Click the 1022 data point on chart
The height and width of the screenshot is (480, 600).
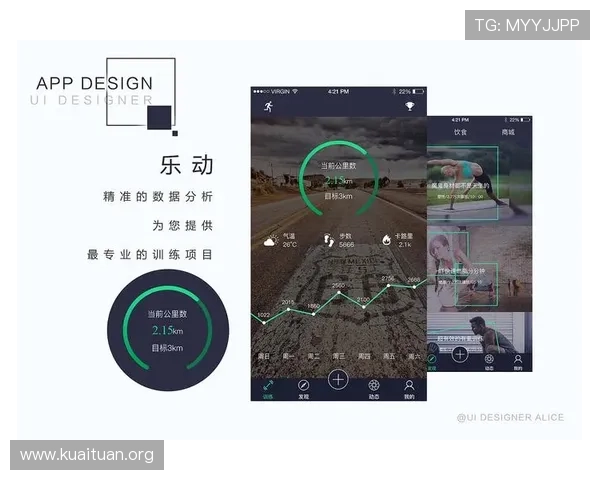click(x=264, y=323)
